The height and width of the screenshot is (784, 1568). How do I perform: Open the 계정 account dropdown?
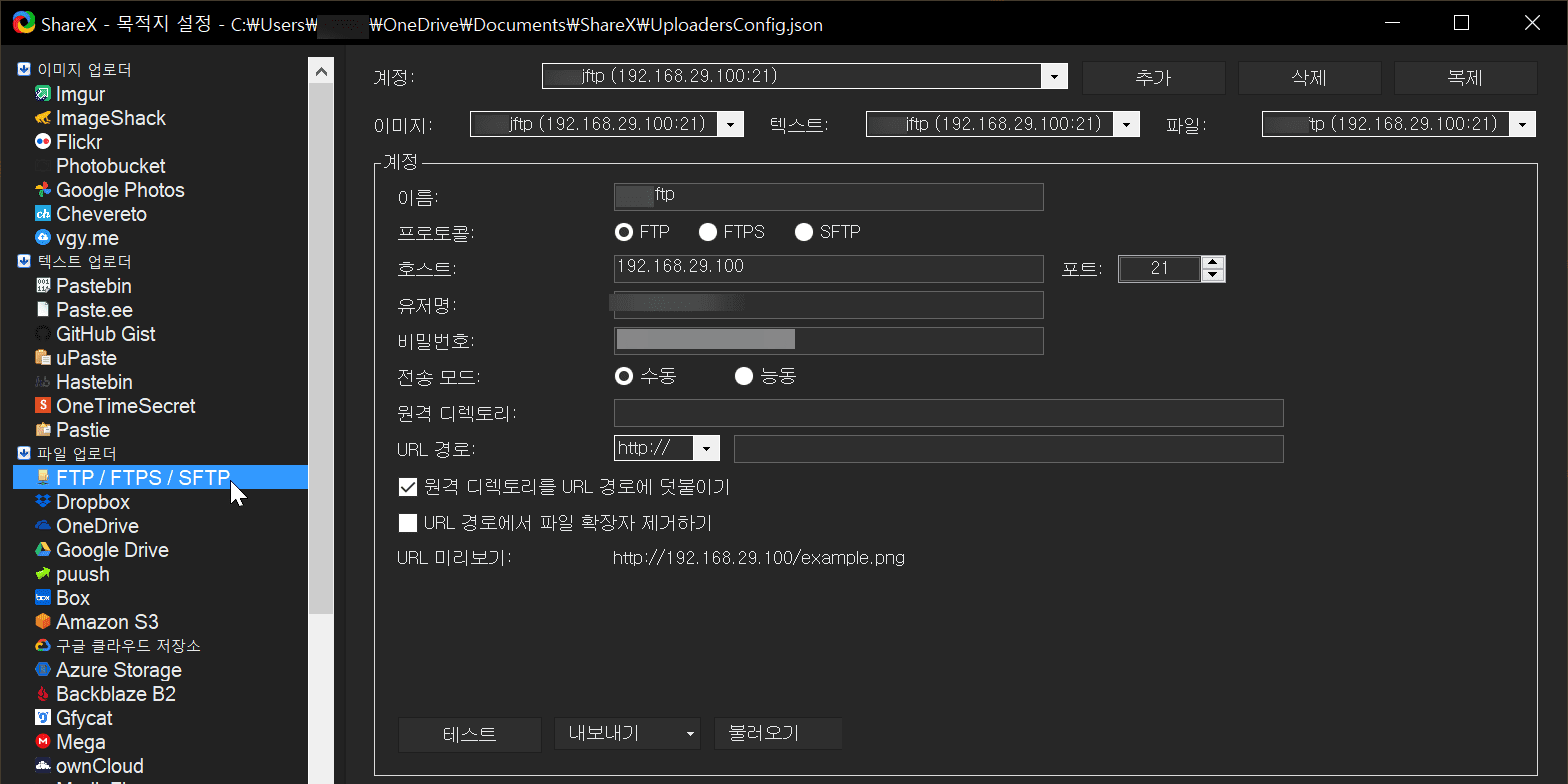(1054, 77)
